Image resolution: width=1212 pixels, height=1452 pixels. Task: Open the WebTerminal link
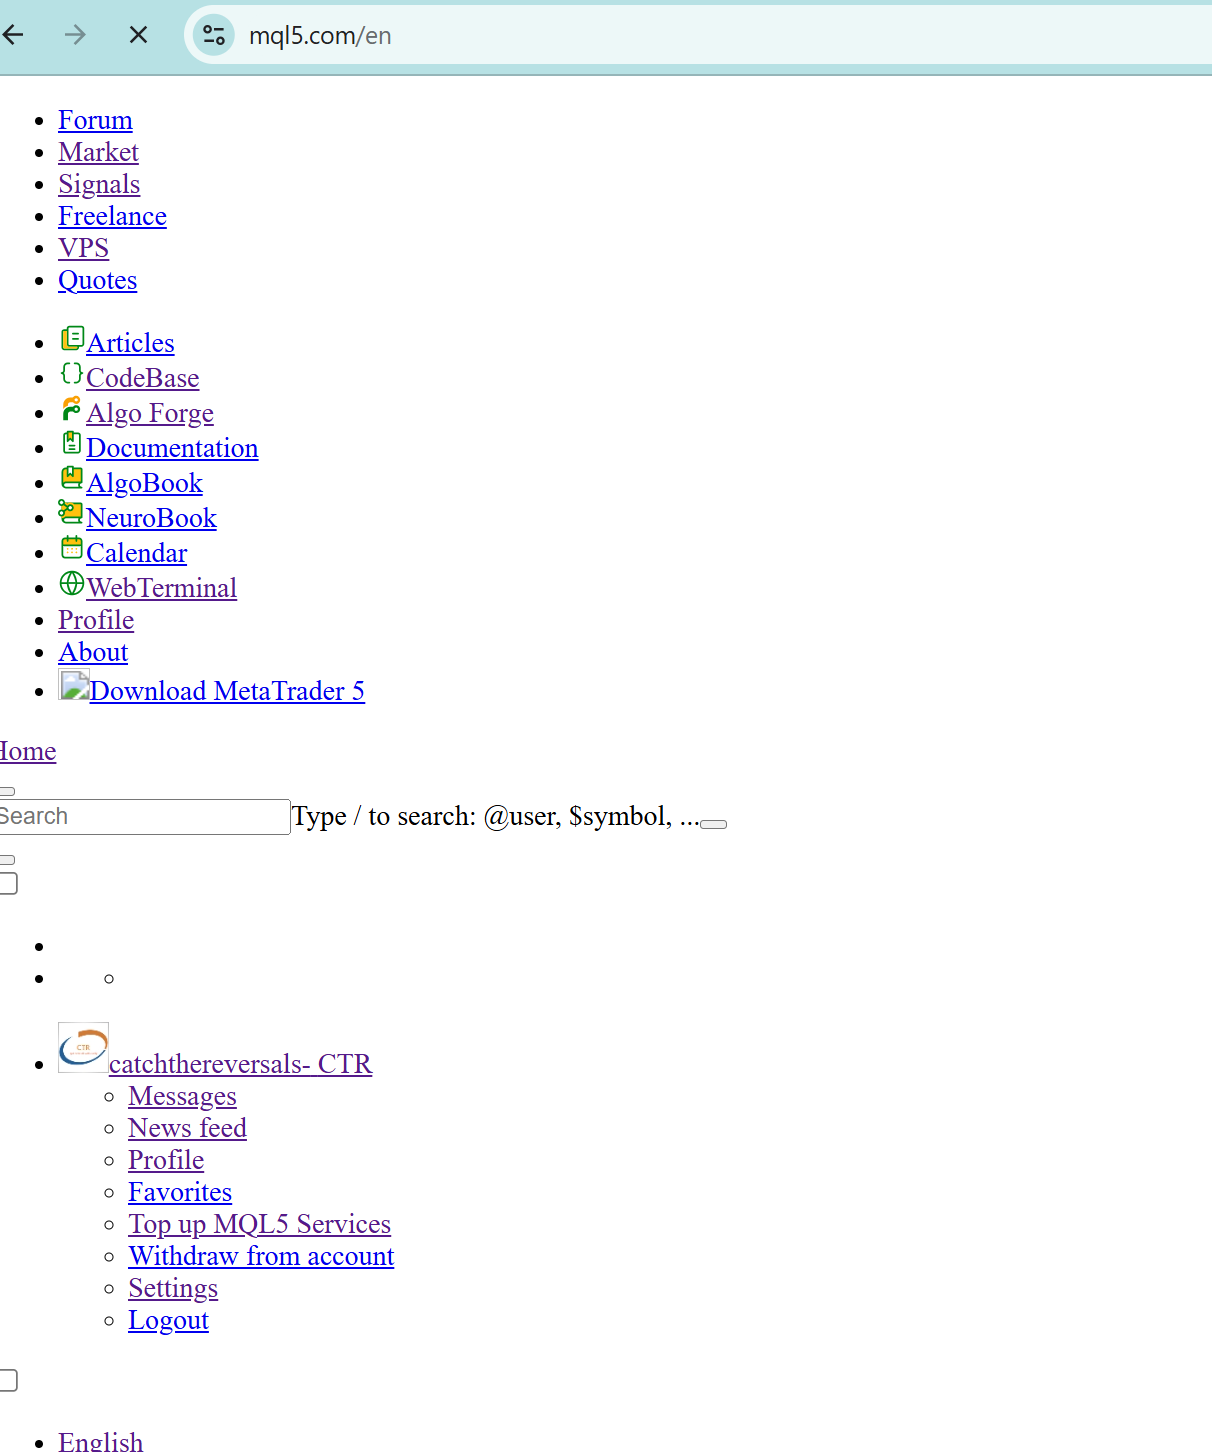click(x=161, y=588)
